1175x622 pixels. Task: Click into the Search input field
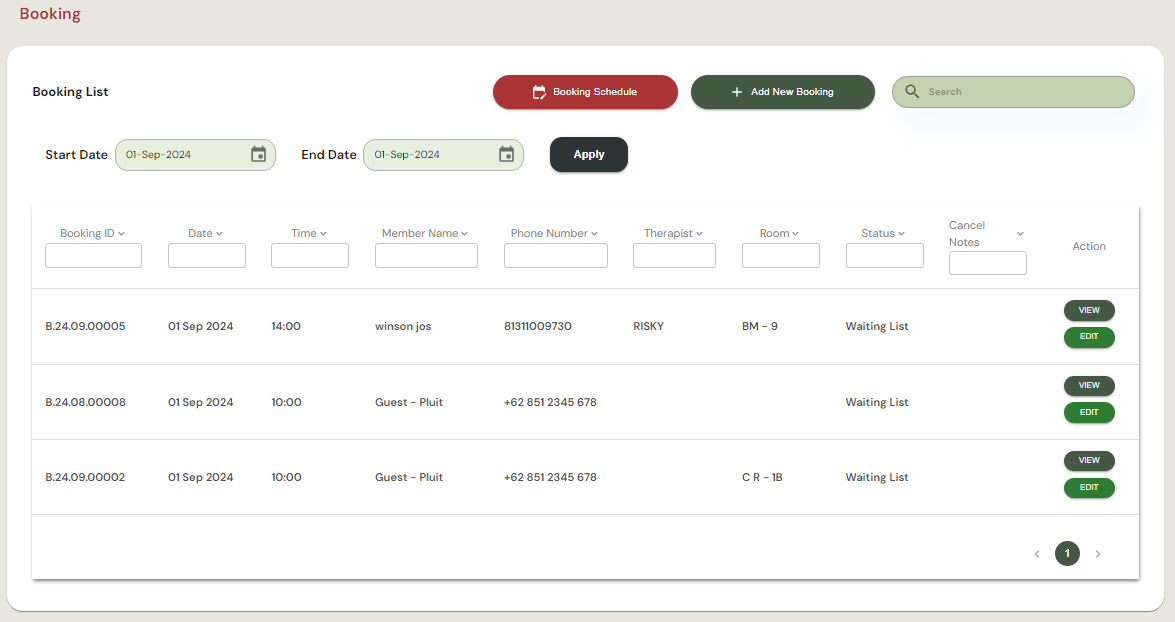(x=1025, y=92)
